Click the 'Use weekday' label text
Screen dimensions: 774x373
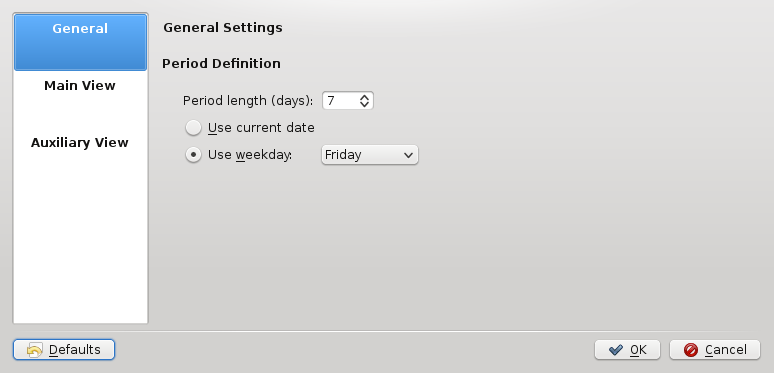coord(250,154)
